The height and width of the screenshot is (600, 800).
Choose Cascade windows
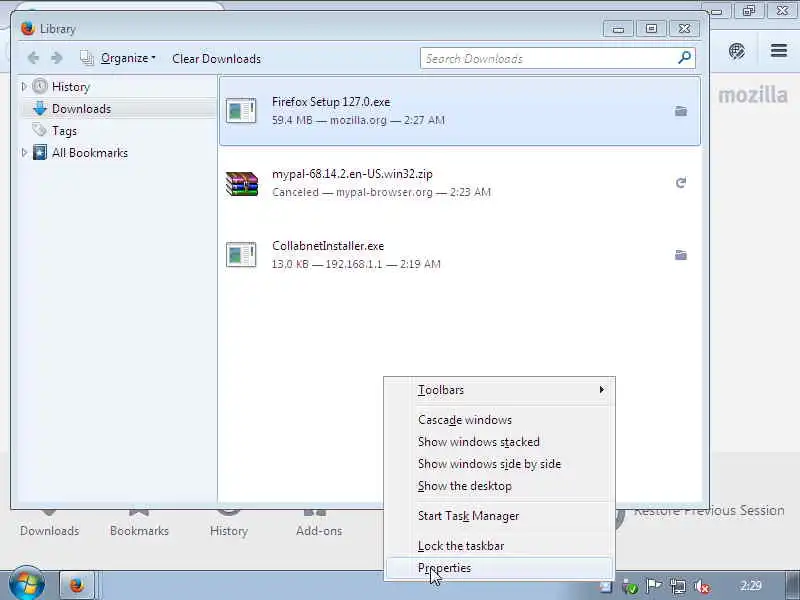[x=499, y=420]
